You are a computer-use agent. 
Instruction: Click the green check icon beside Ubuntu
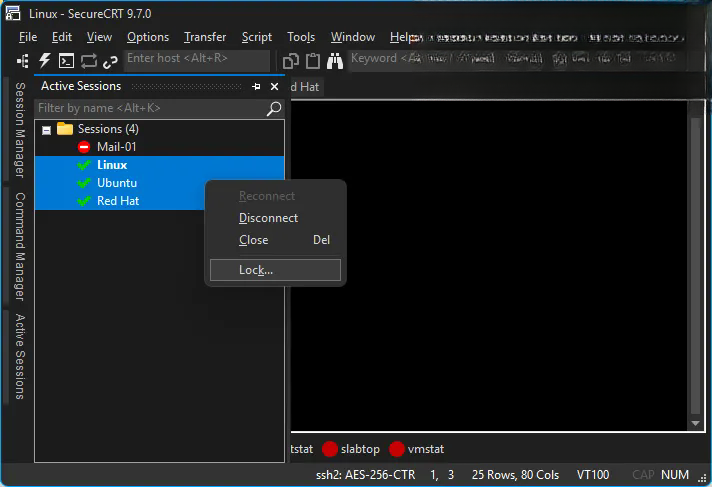pyautogui.click(x=84, y=183)
